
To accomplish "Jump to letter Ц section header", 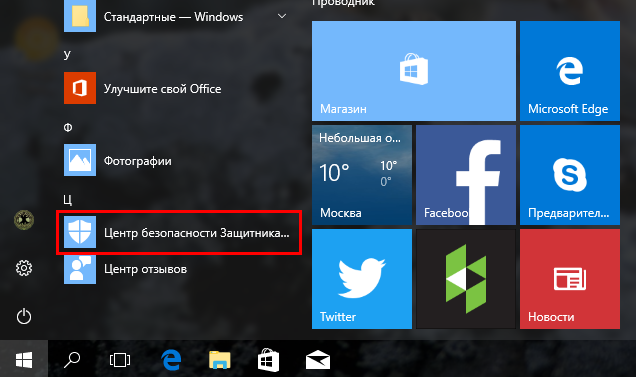I will [x=68, y=199].
